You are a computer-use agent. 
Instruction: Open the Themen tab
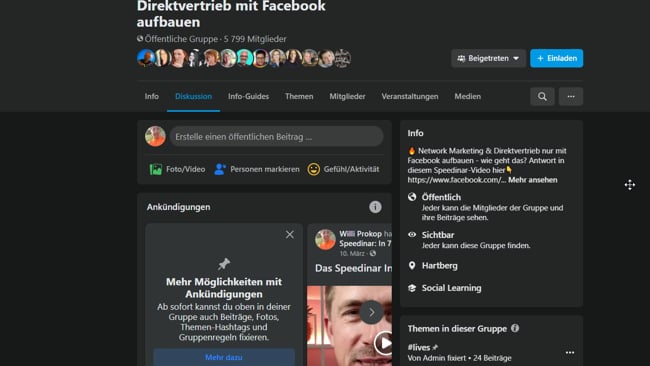[299, 96]
